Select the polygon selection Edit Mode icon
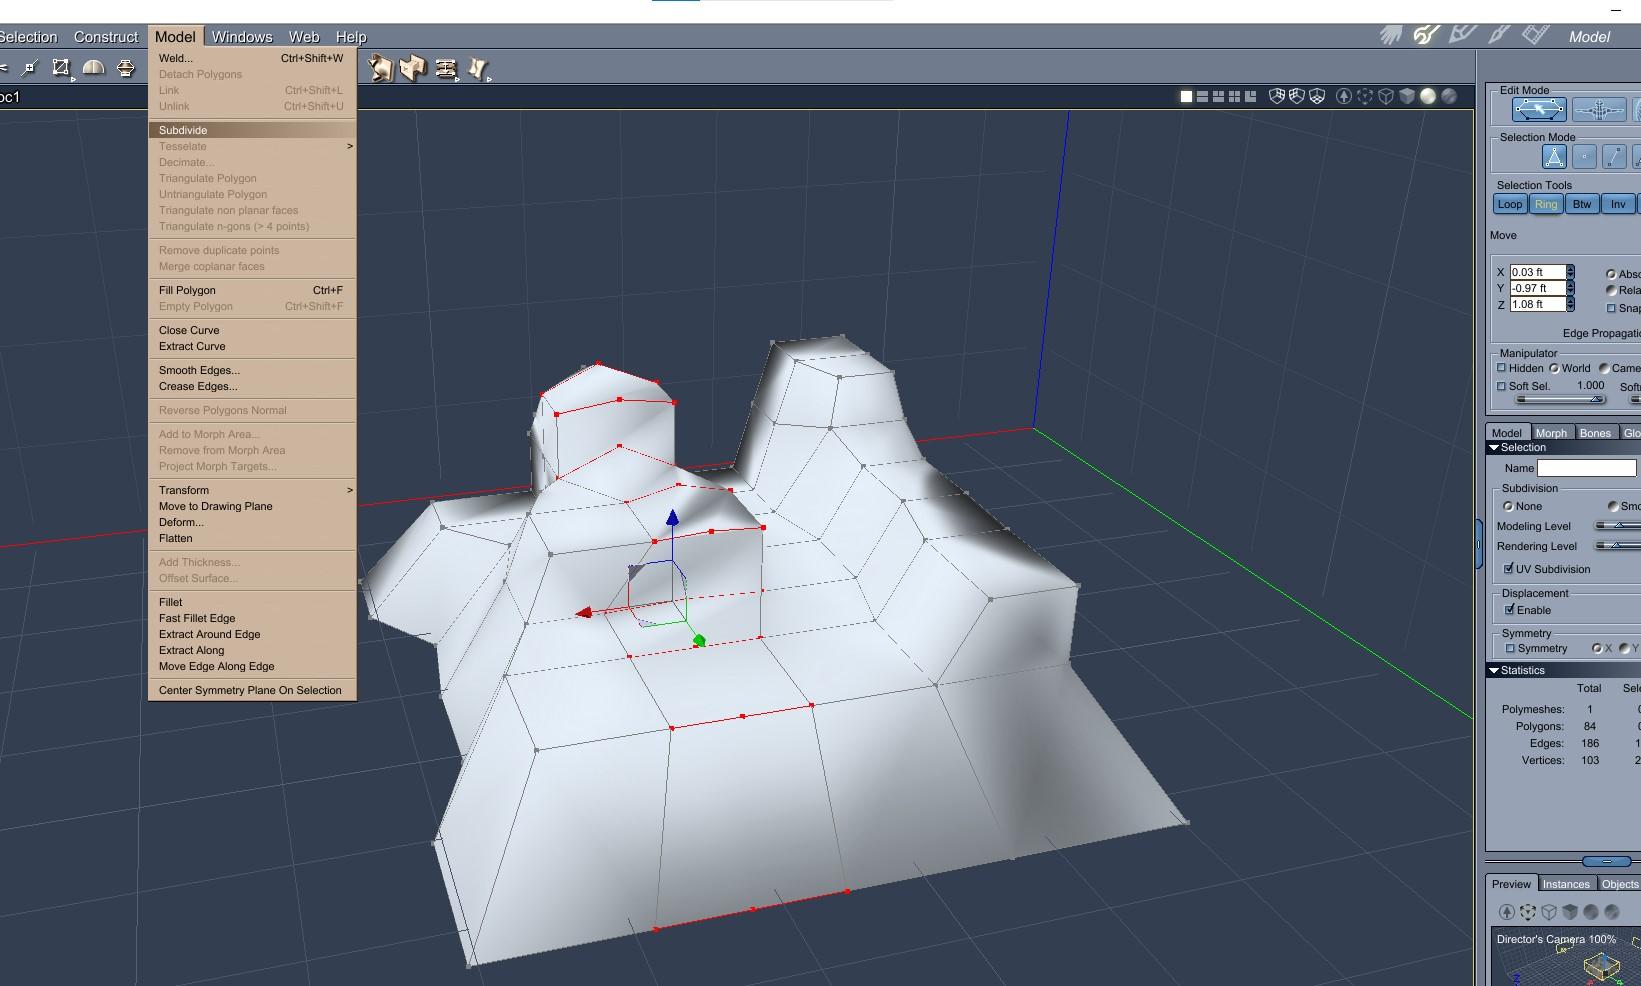 pos(1539,110)
